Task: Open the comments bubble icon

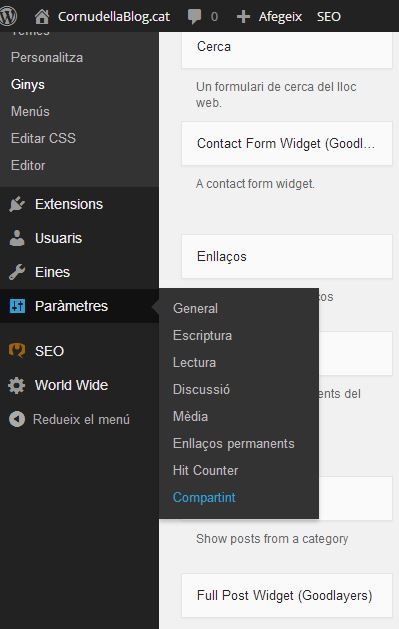Action: pyautogui.click(x=194, y=16)
